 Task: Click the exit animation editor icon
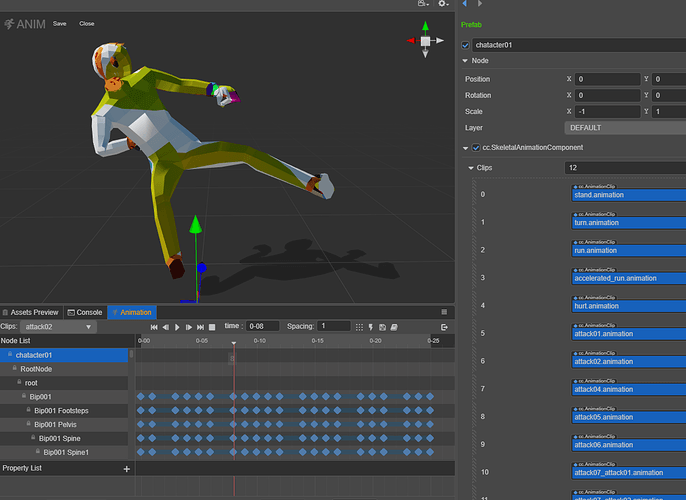pyautogui.click(x=444, y=327)
